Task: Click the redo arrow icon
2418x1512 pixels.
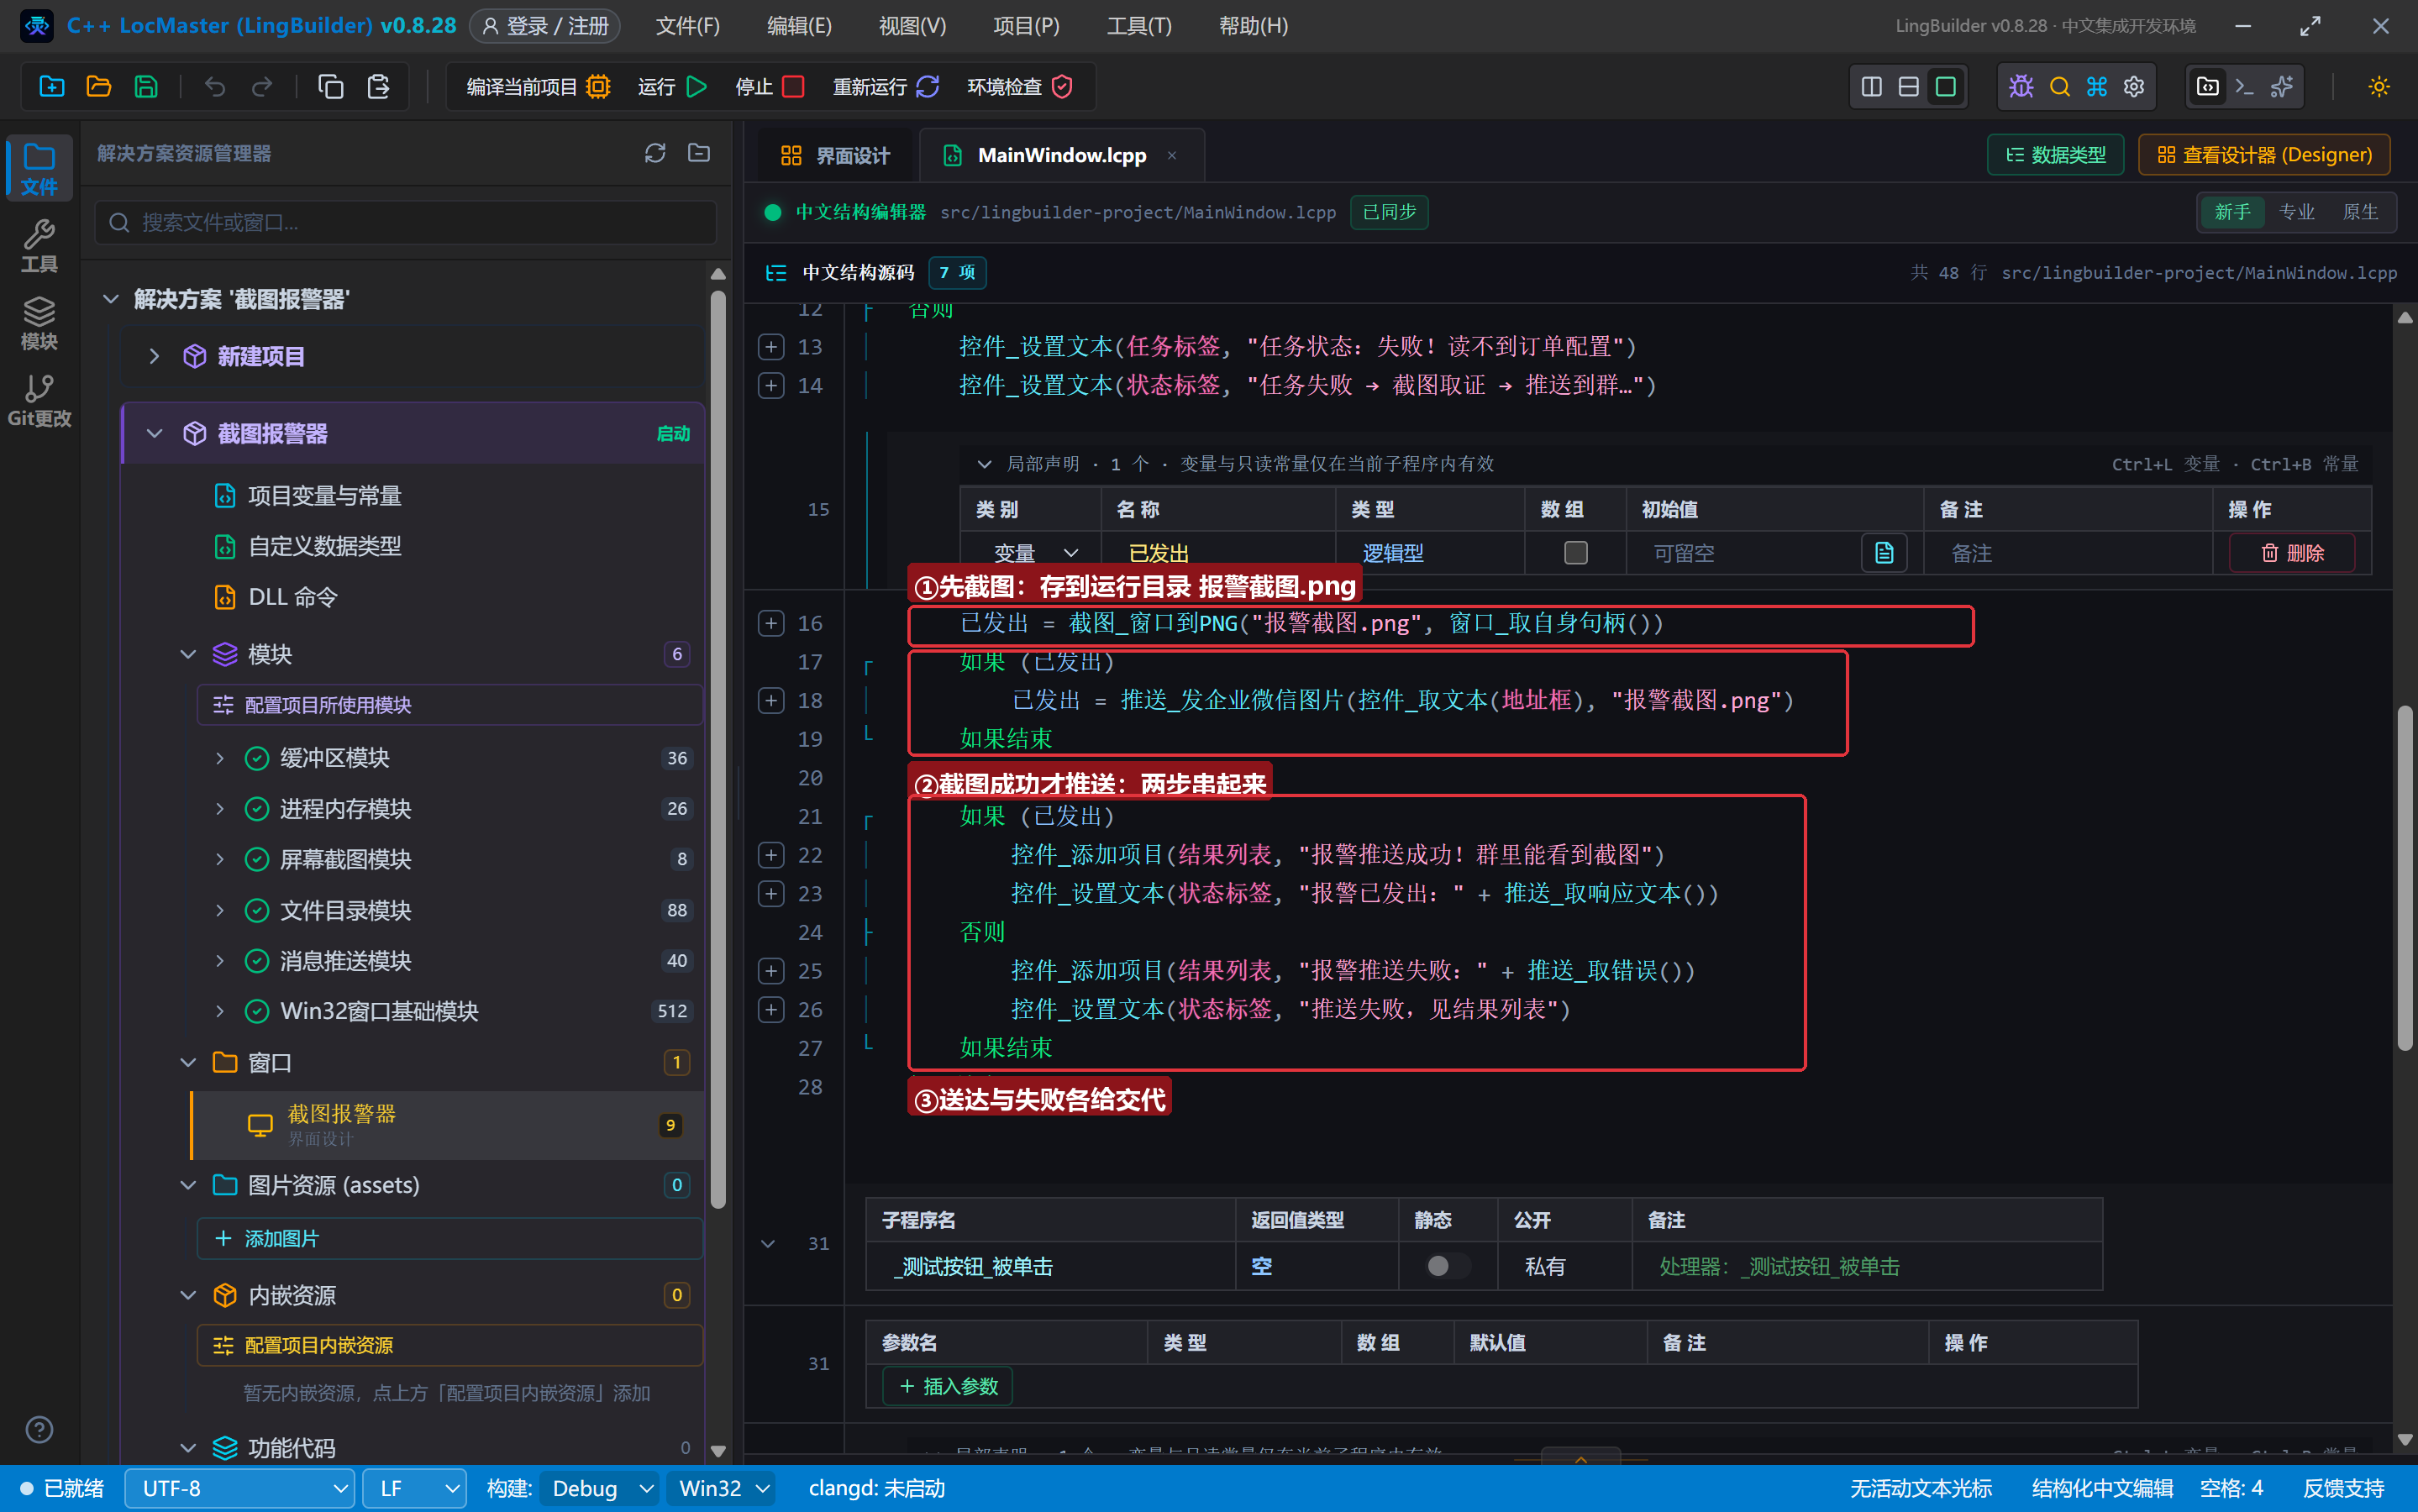Action: pos(262,87)
